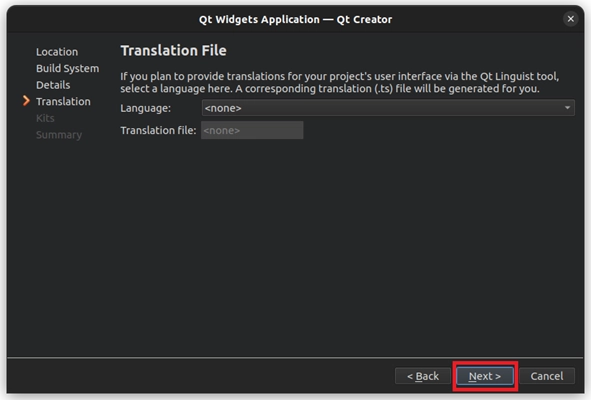Screen dimensions: 591x400
Task: Select the Translation step in sidebar
Action: [63, 101]
